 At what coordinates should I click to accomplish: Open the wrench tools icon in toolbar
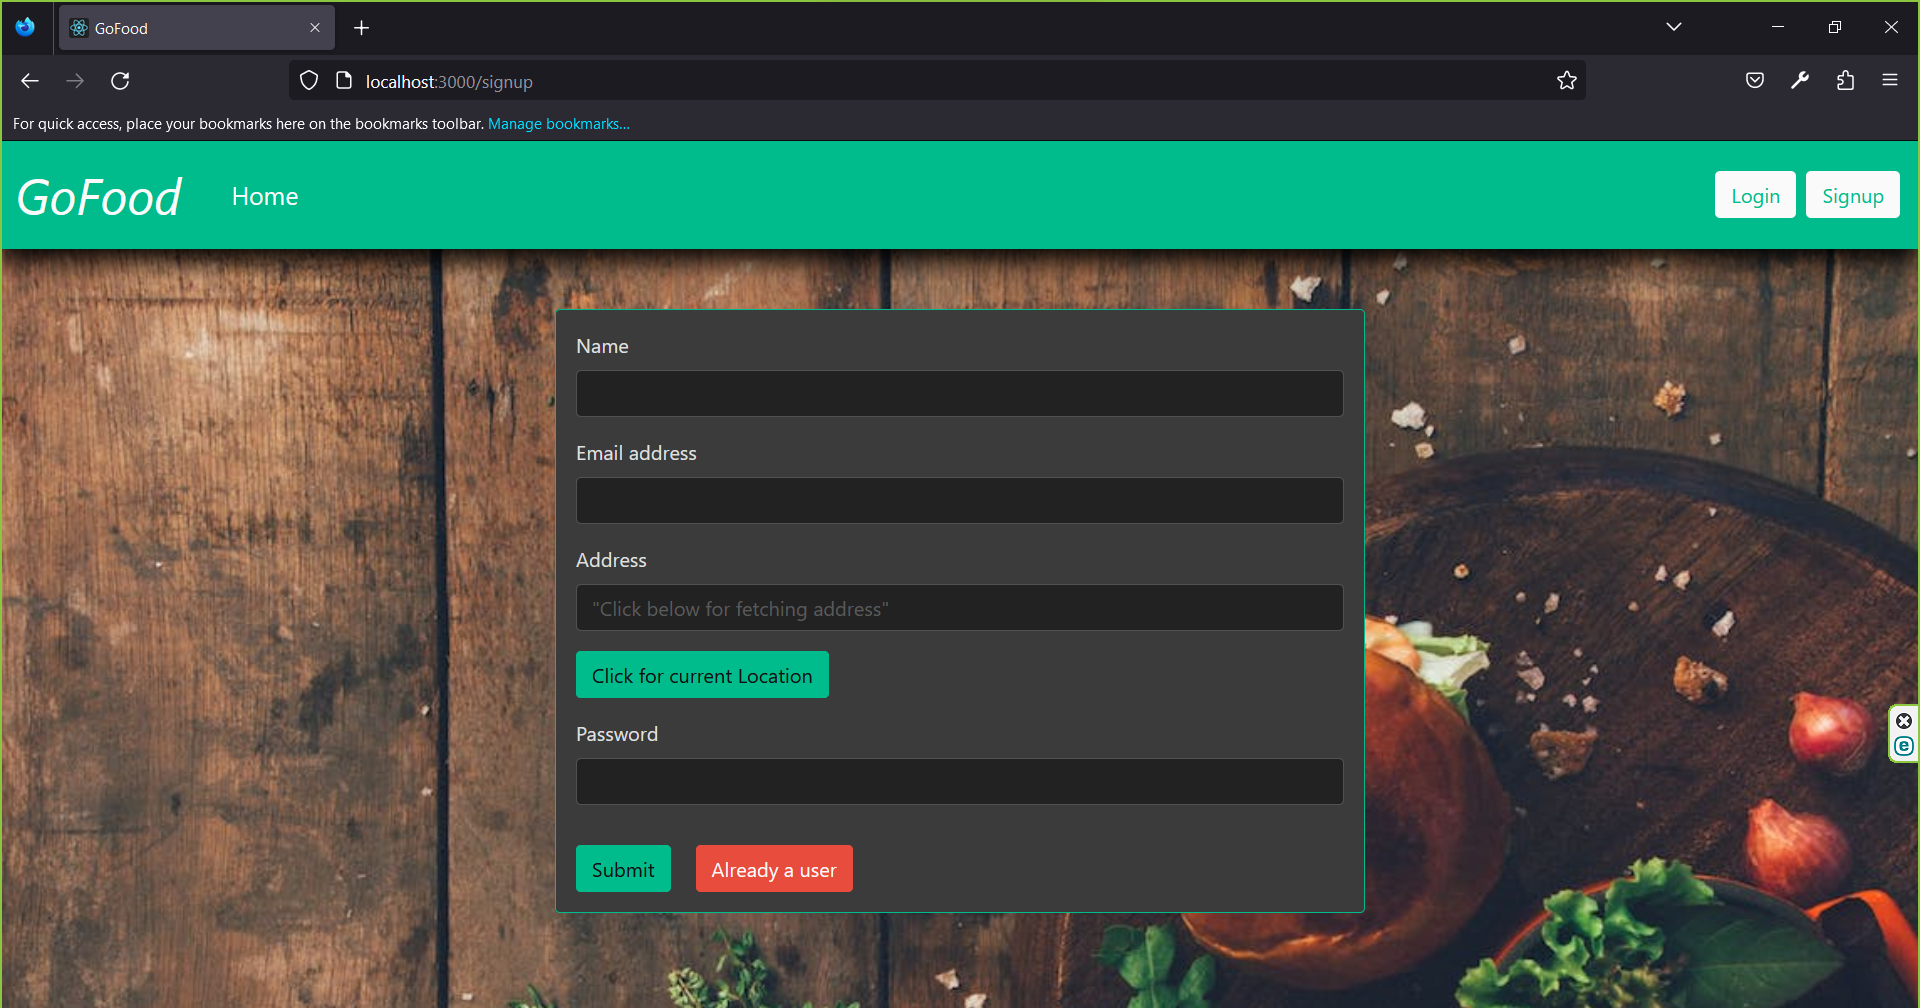pyautogui.click(x=1799, y=80)
